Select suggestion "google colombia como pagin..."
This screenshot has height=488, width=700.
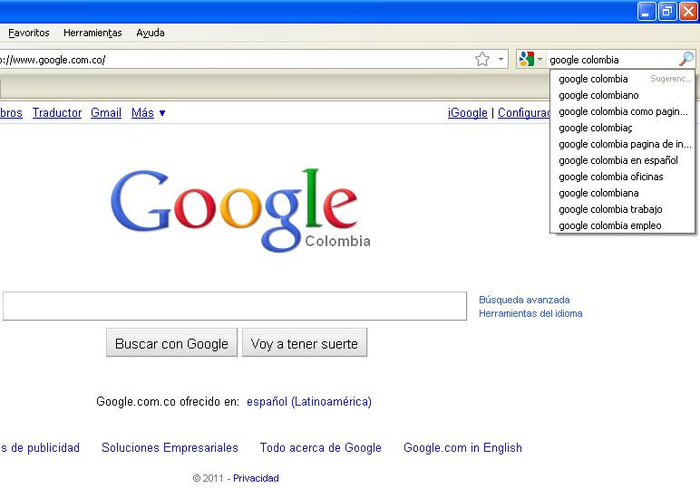tap(622, 112)
